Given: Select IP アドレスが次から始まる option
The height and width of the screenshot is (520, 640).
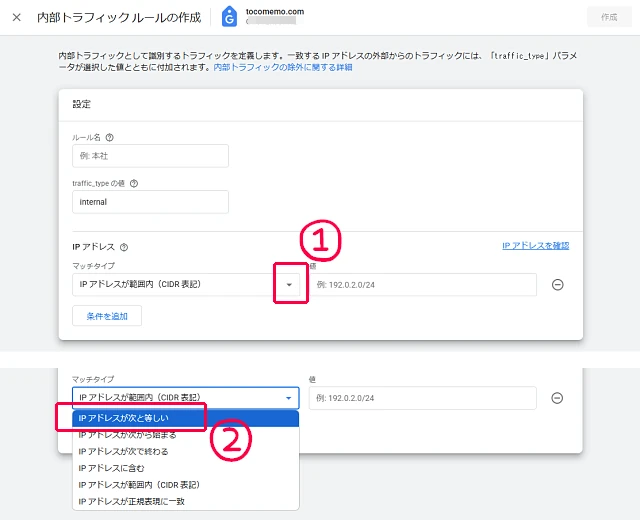Looking at the screenshot, I should (186, 435).
